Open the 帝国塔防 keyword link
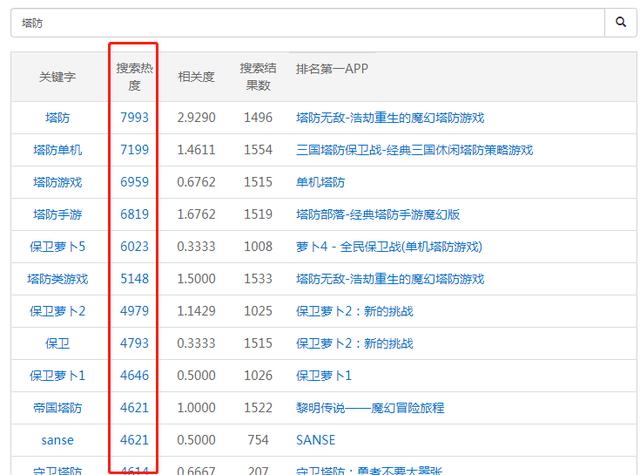640x475 pixels. point(58,408)
